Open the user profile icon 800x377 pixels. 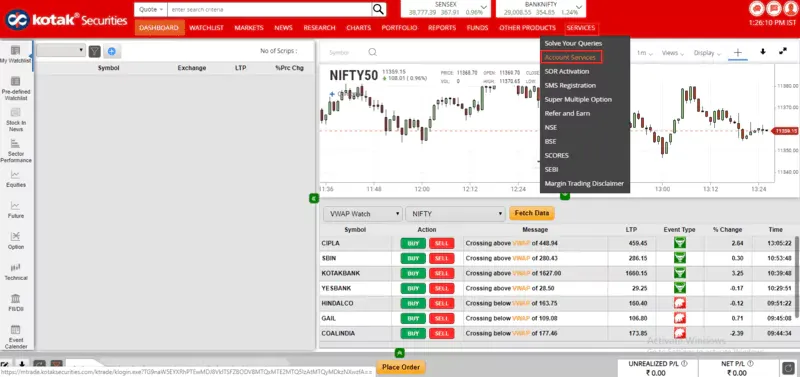[791, 9]
